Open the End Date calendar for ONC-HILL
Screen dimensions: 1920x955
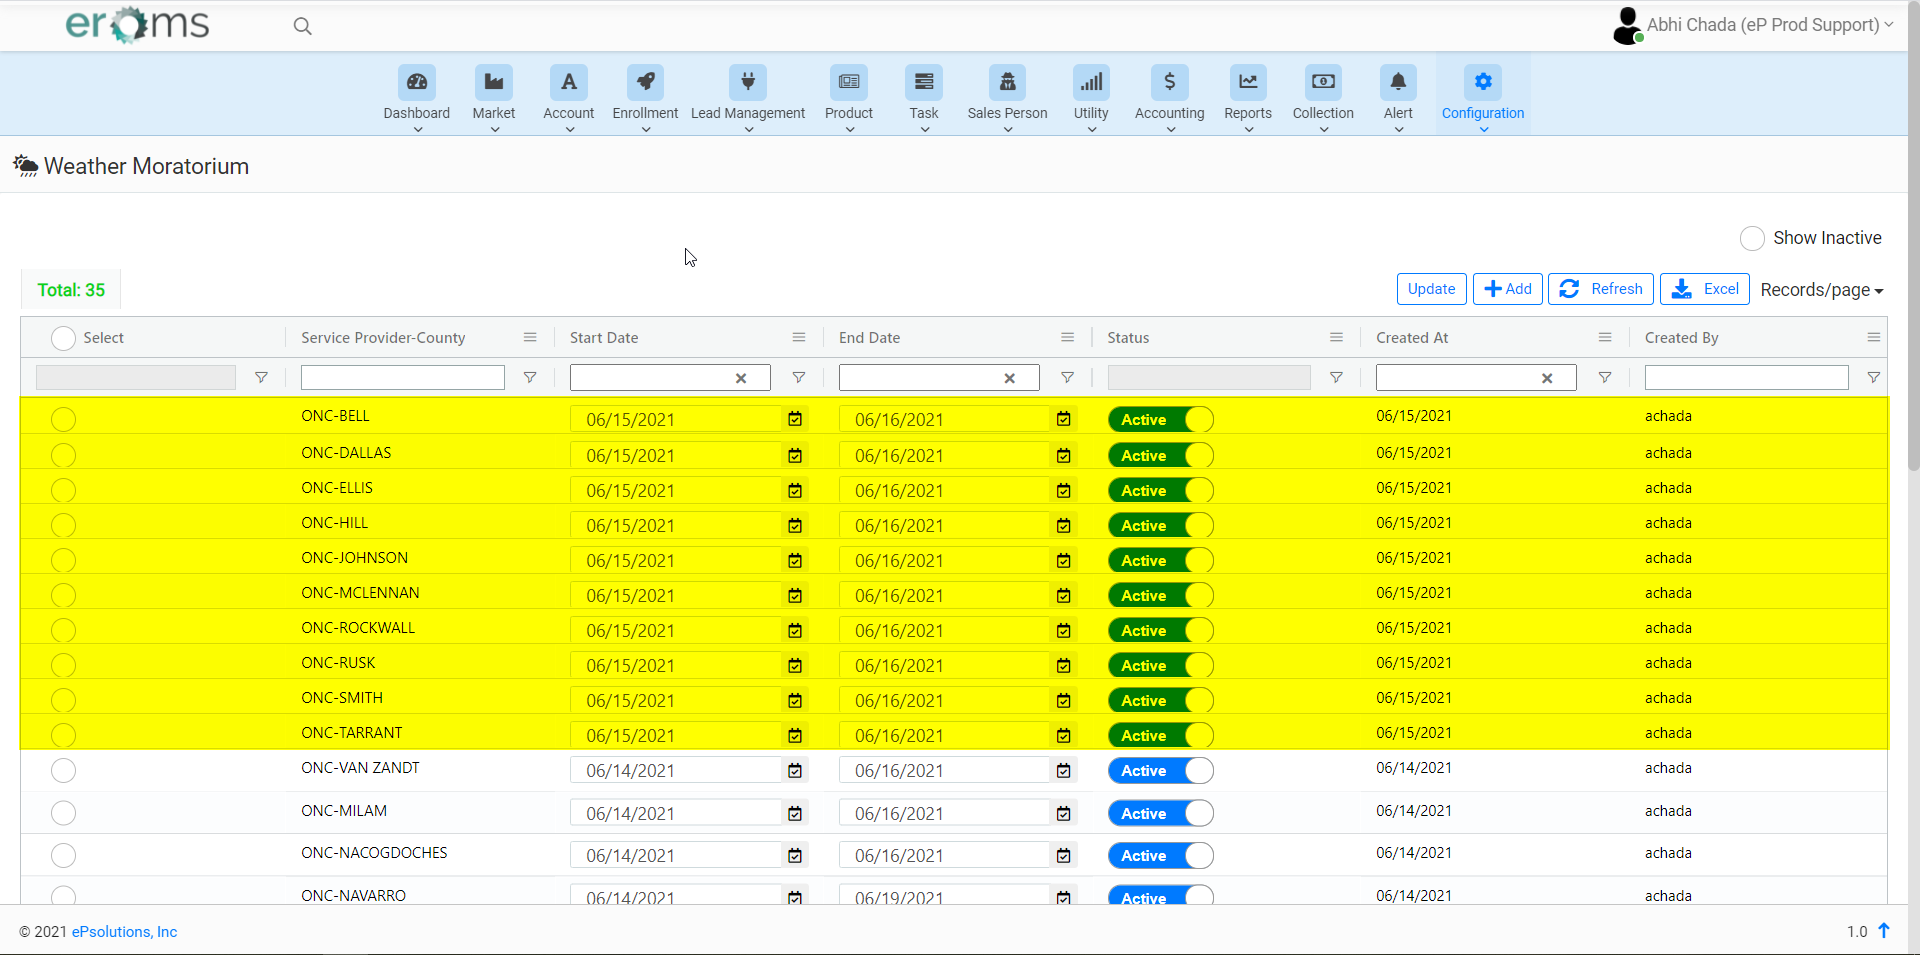[x=1063, y=525]
